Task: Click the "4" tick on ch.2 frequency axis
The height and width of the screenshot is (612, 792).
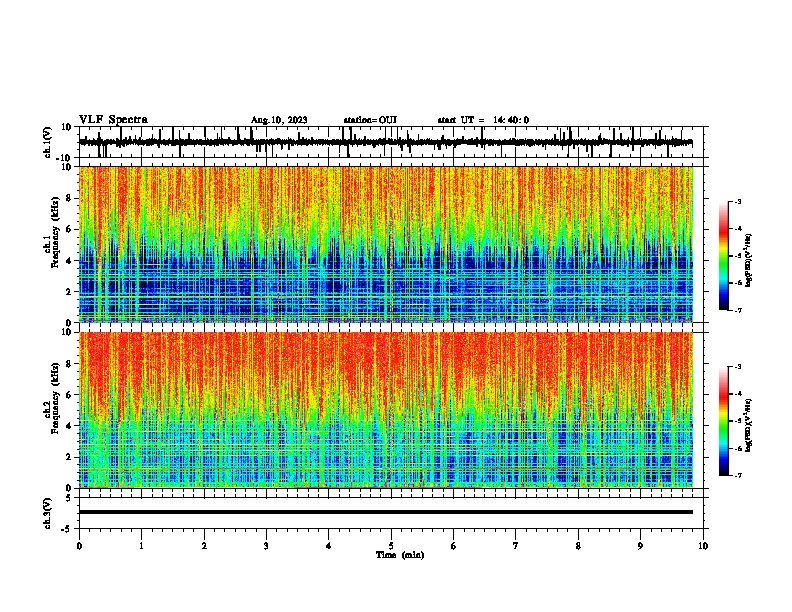Action: pyautogui.click(x=70, y=426)
